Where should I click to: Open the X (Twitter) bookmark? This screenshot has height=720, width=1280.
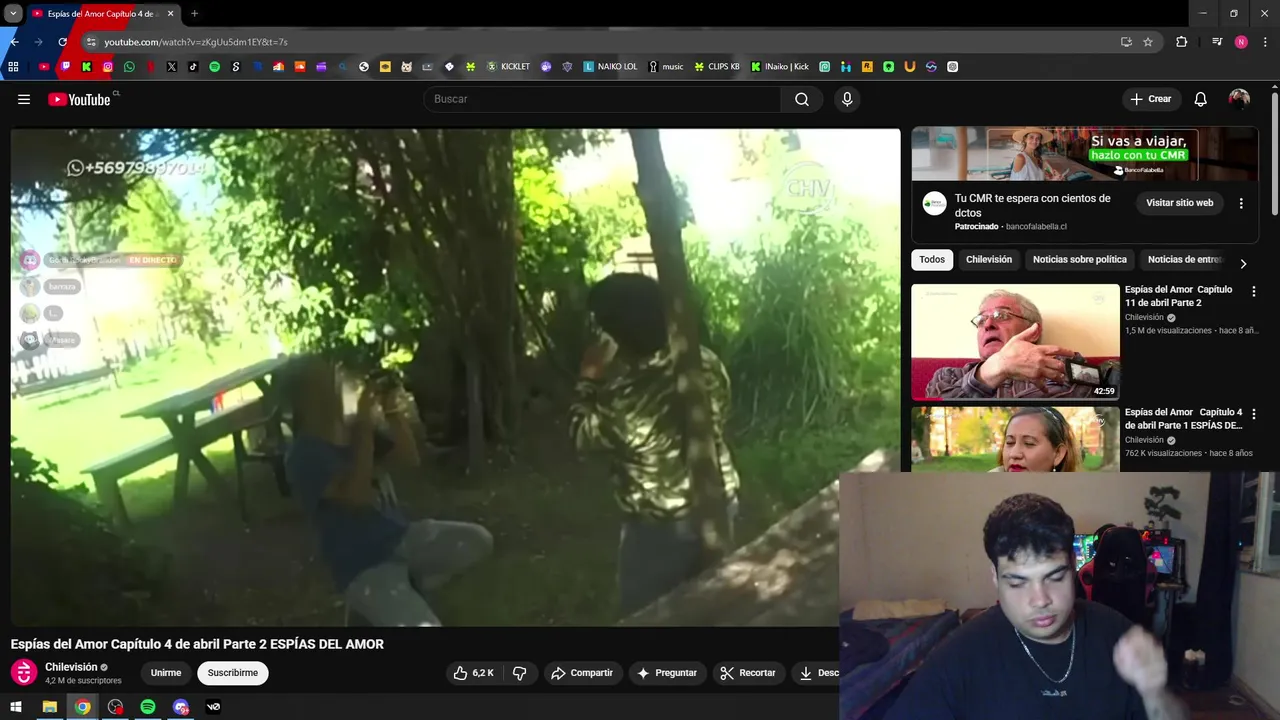click(172, 67)
